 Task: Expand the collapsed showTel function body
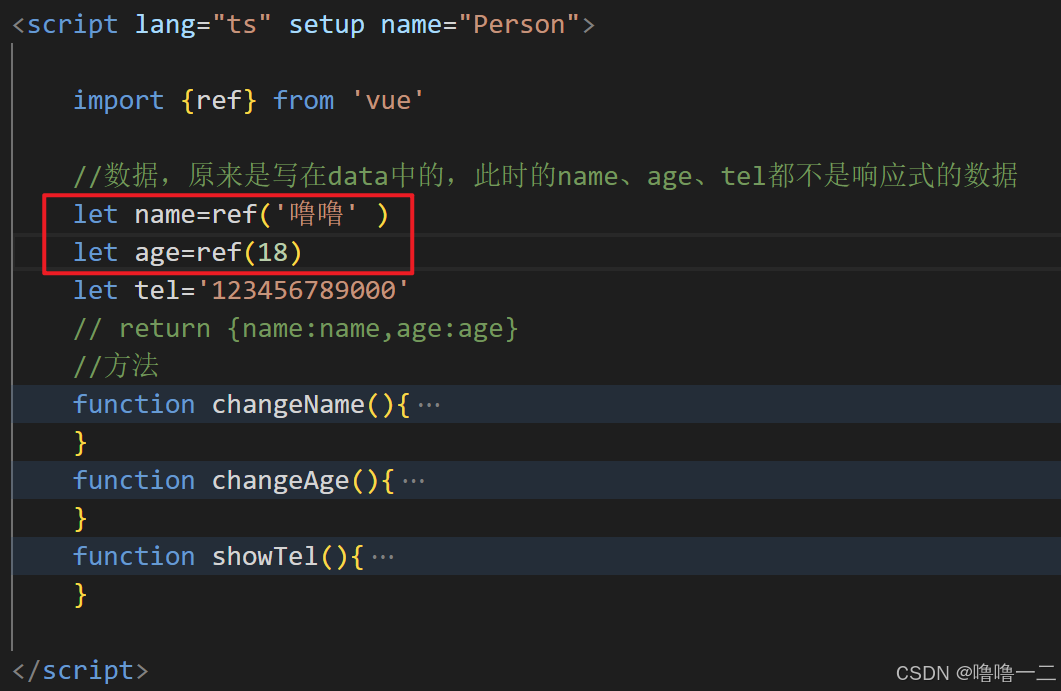(383, 556)
